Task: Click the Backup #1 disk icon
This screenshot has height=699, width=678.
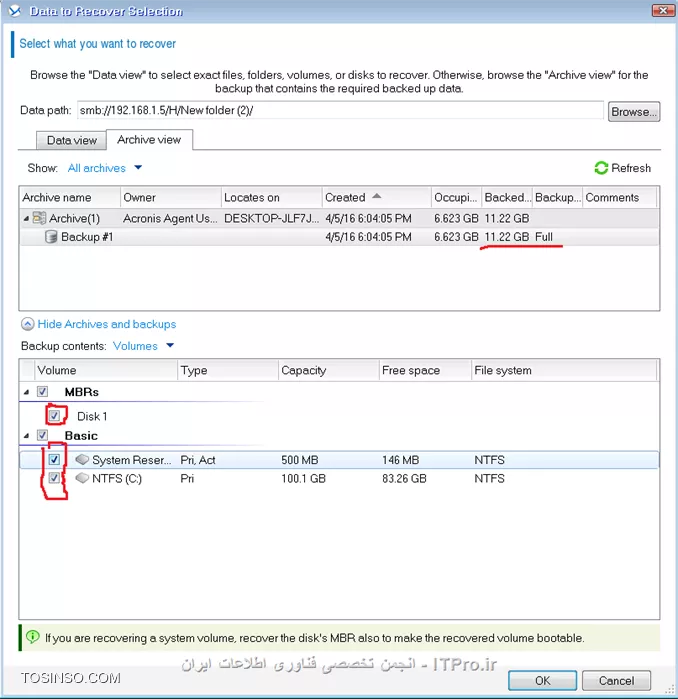Action: tap(51, 237)
